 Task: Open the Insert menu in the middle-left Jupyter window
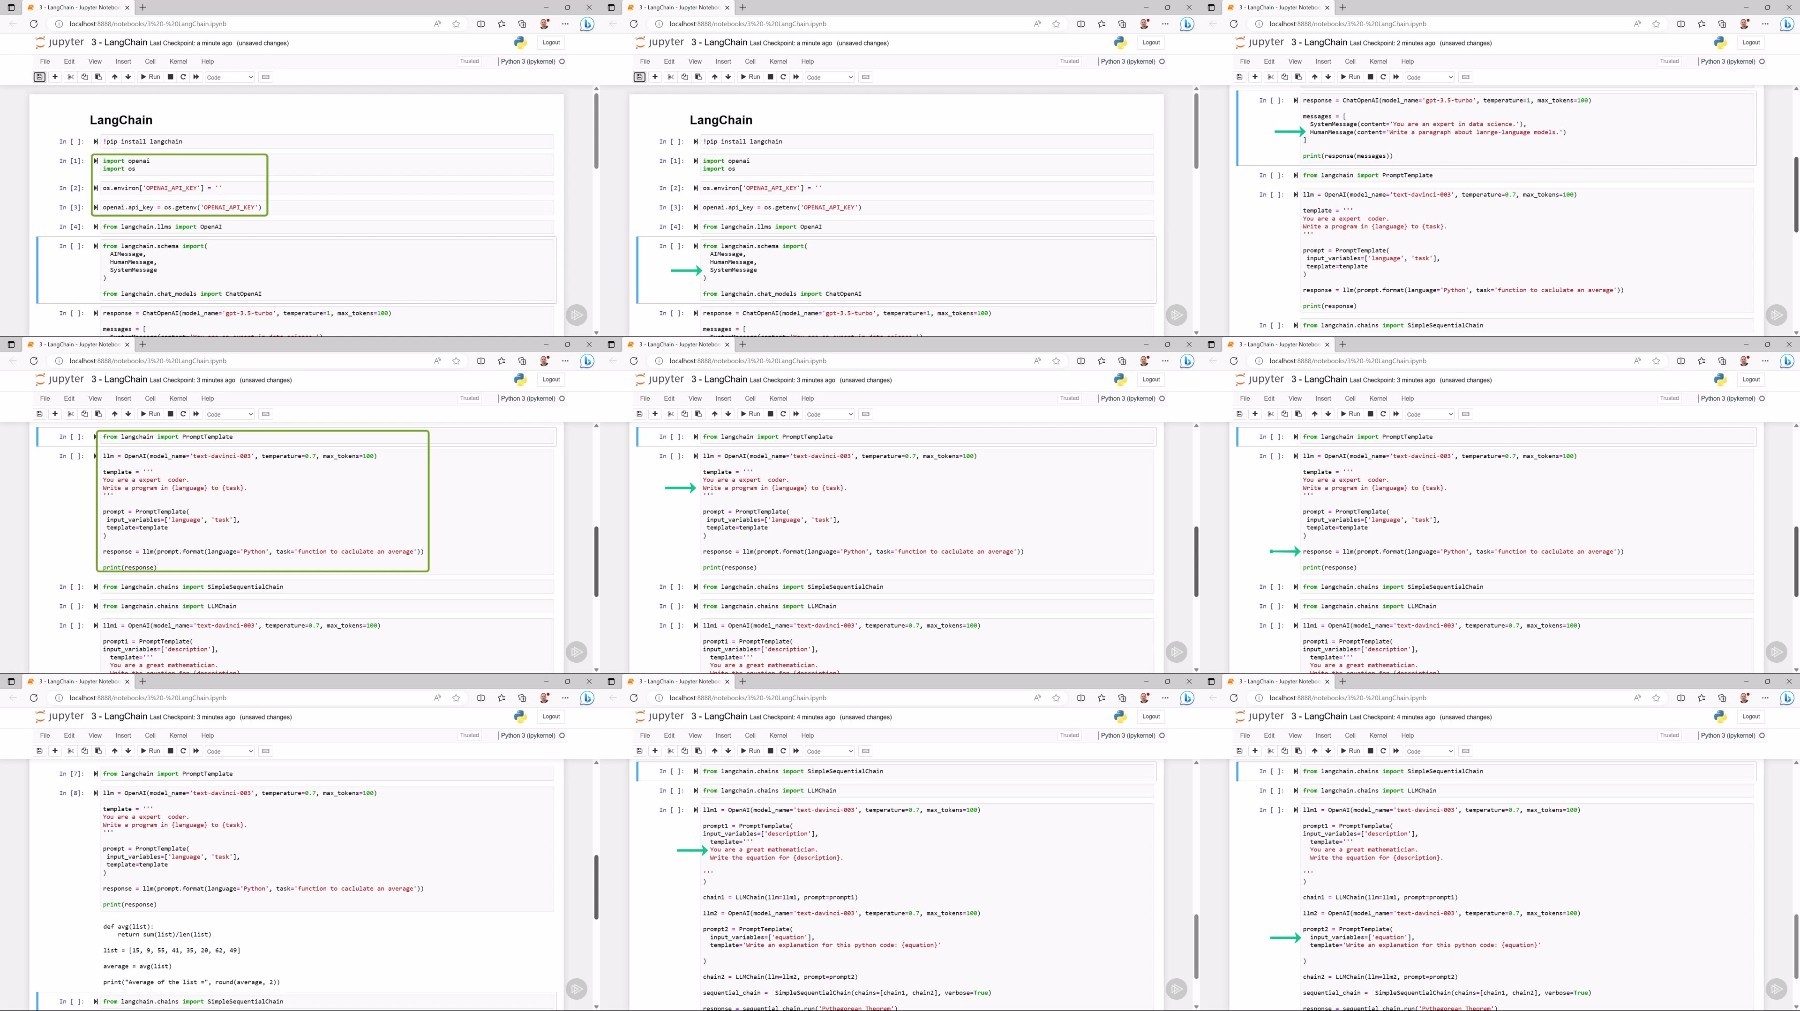pos(123,399)
